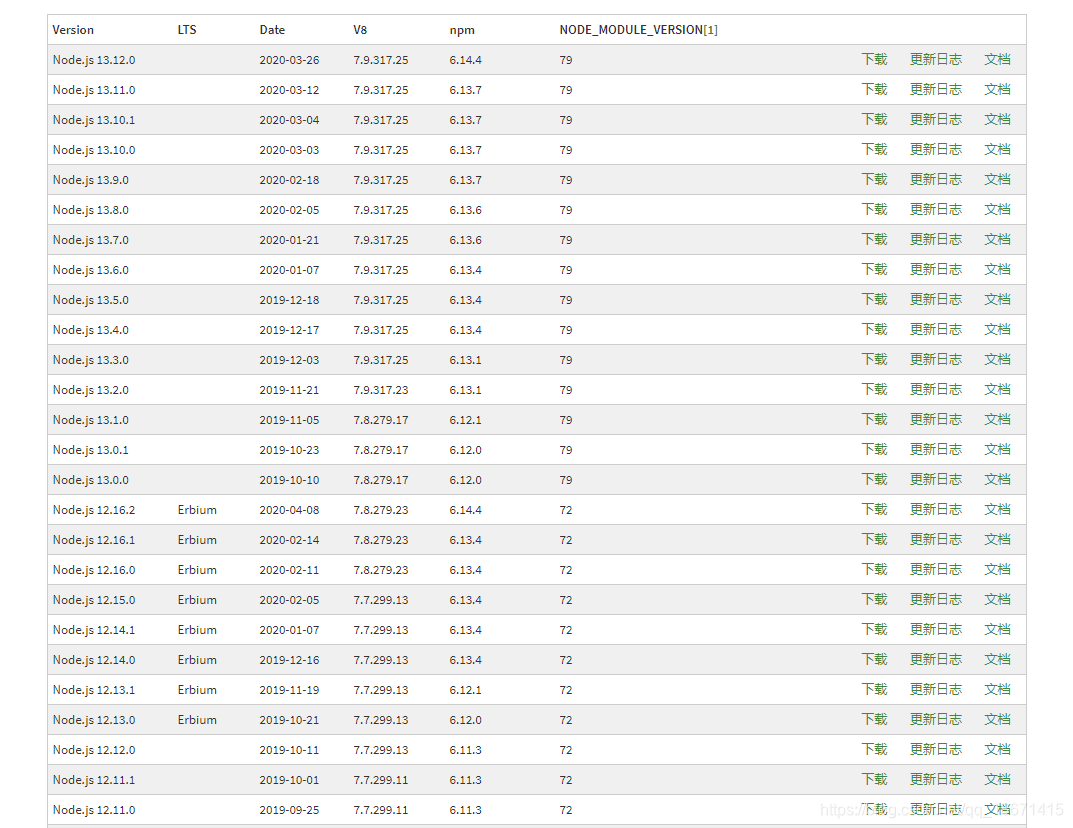Click Erbium label in Node.js 12.13.0 row
The image size is (1073, 828).
[x=197, y=720]
